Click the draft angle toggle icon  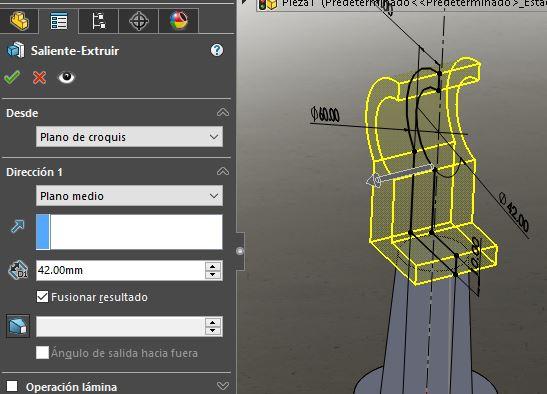18,326
